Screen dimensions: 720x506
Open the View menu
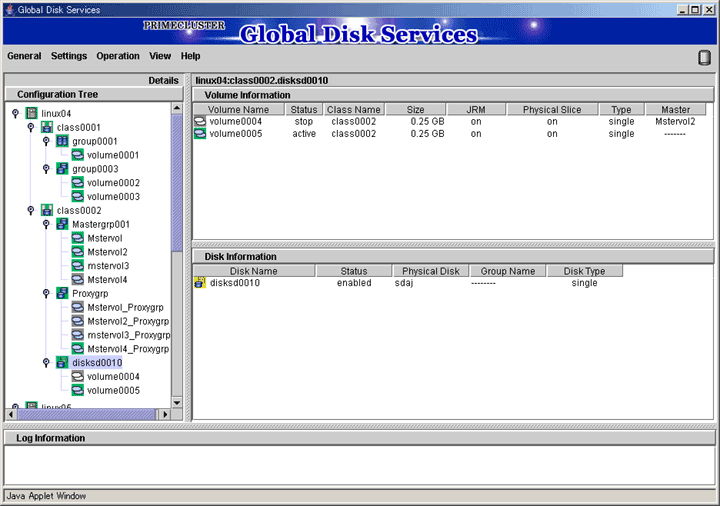point(160,56)
